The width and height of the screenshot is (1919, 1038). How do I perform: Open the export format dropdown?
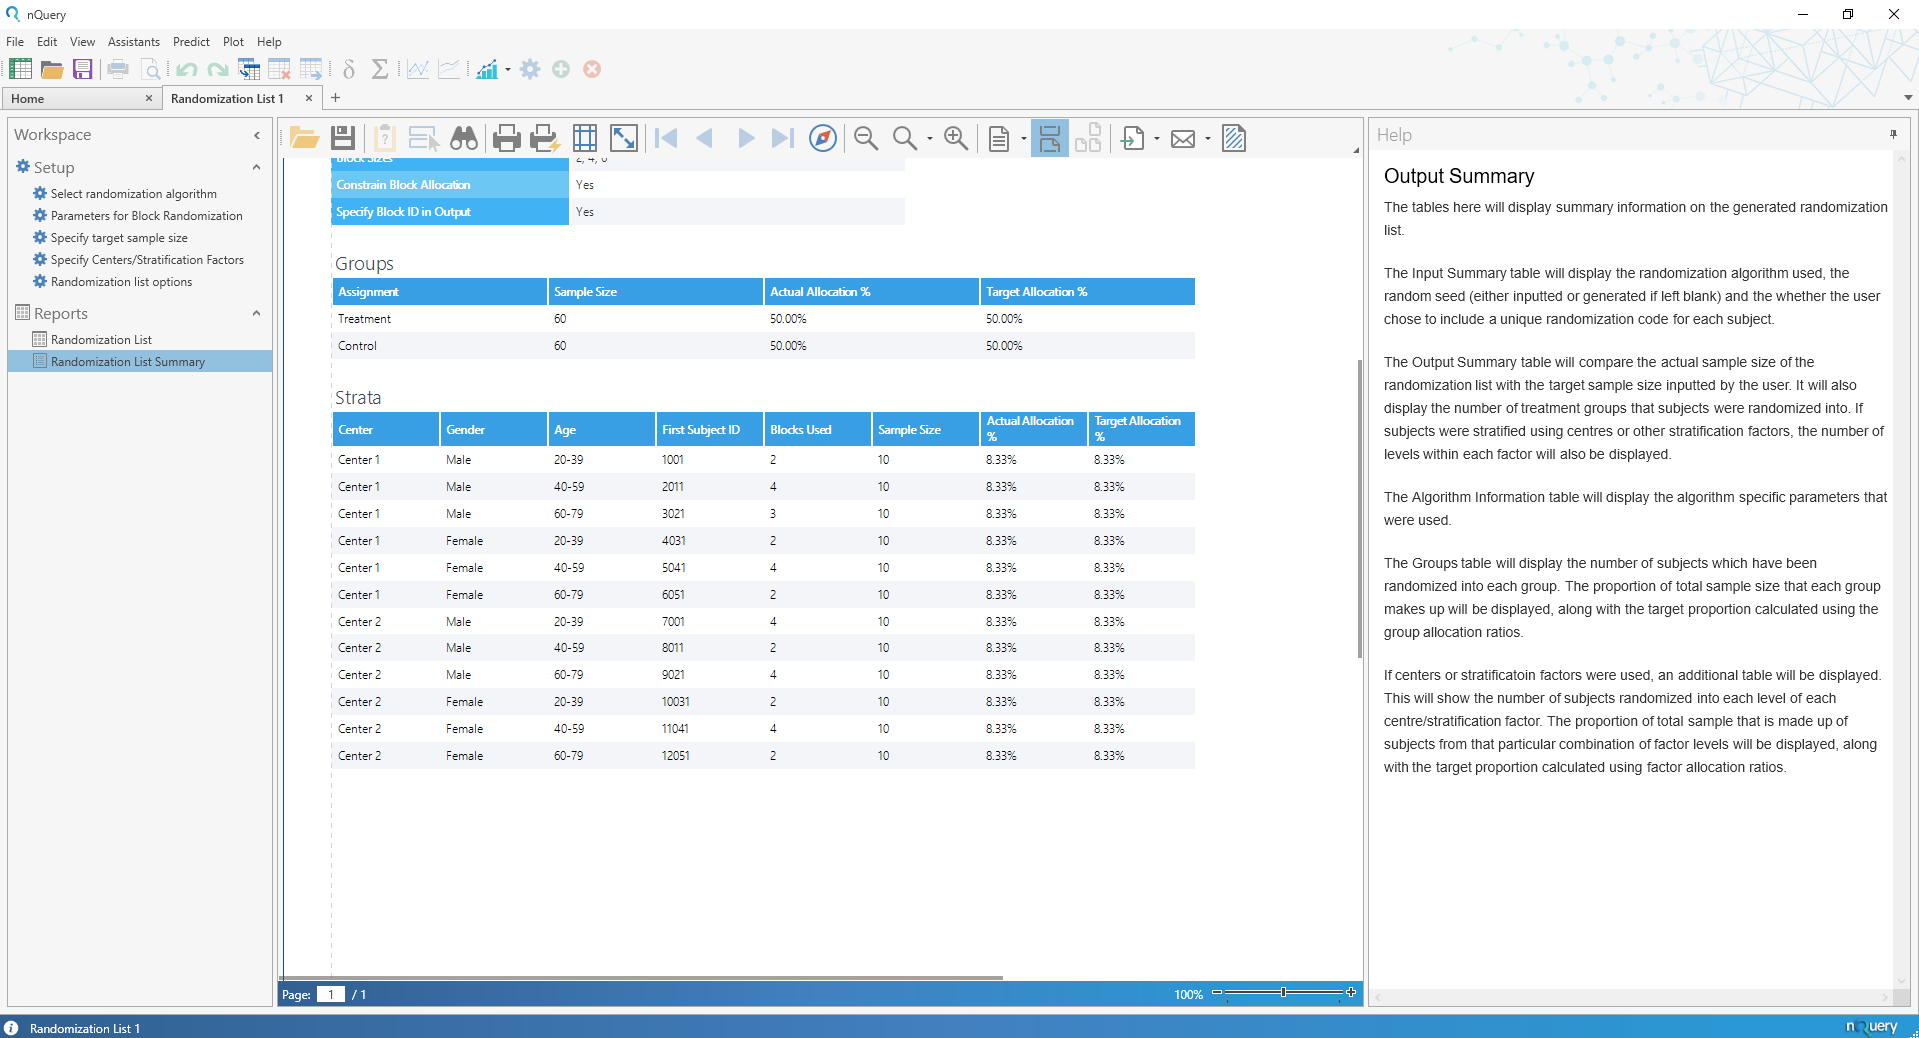[1156, 138]
